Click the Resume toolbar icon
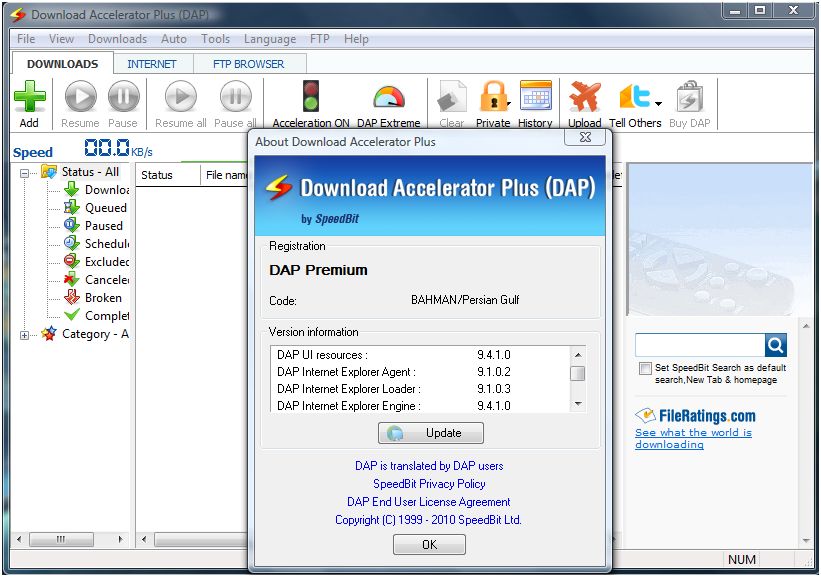821x577 pixels. (x=81, y=97)
